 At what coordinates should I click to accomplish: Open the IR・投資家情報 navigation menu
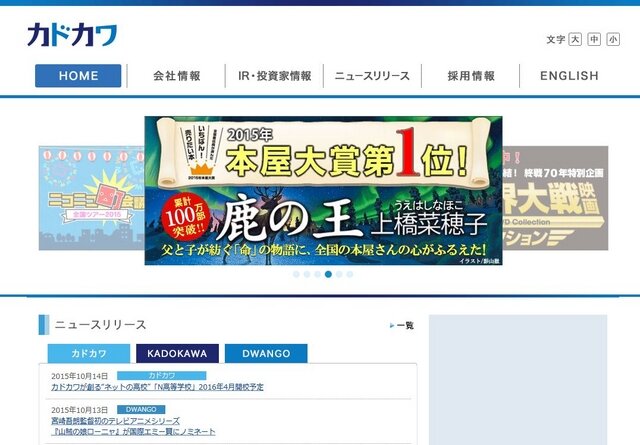tap(274, 76)
